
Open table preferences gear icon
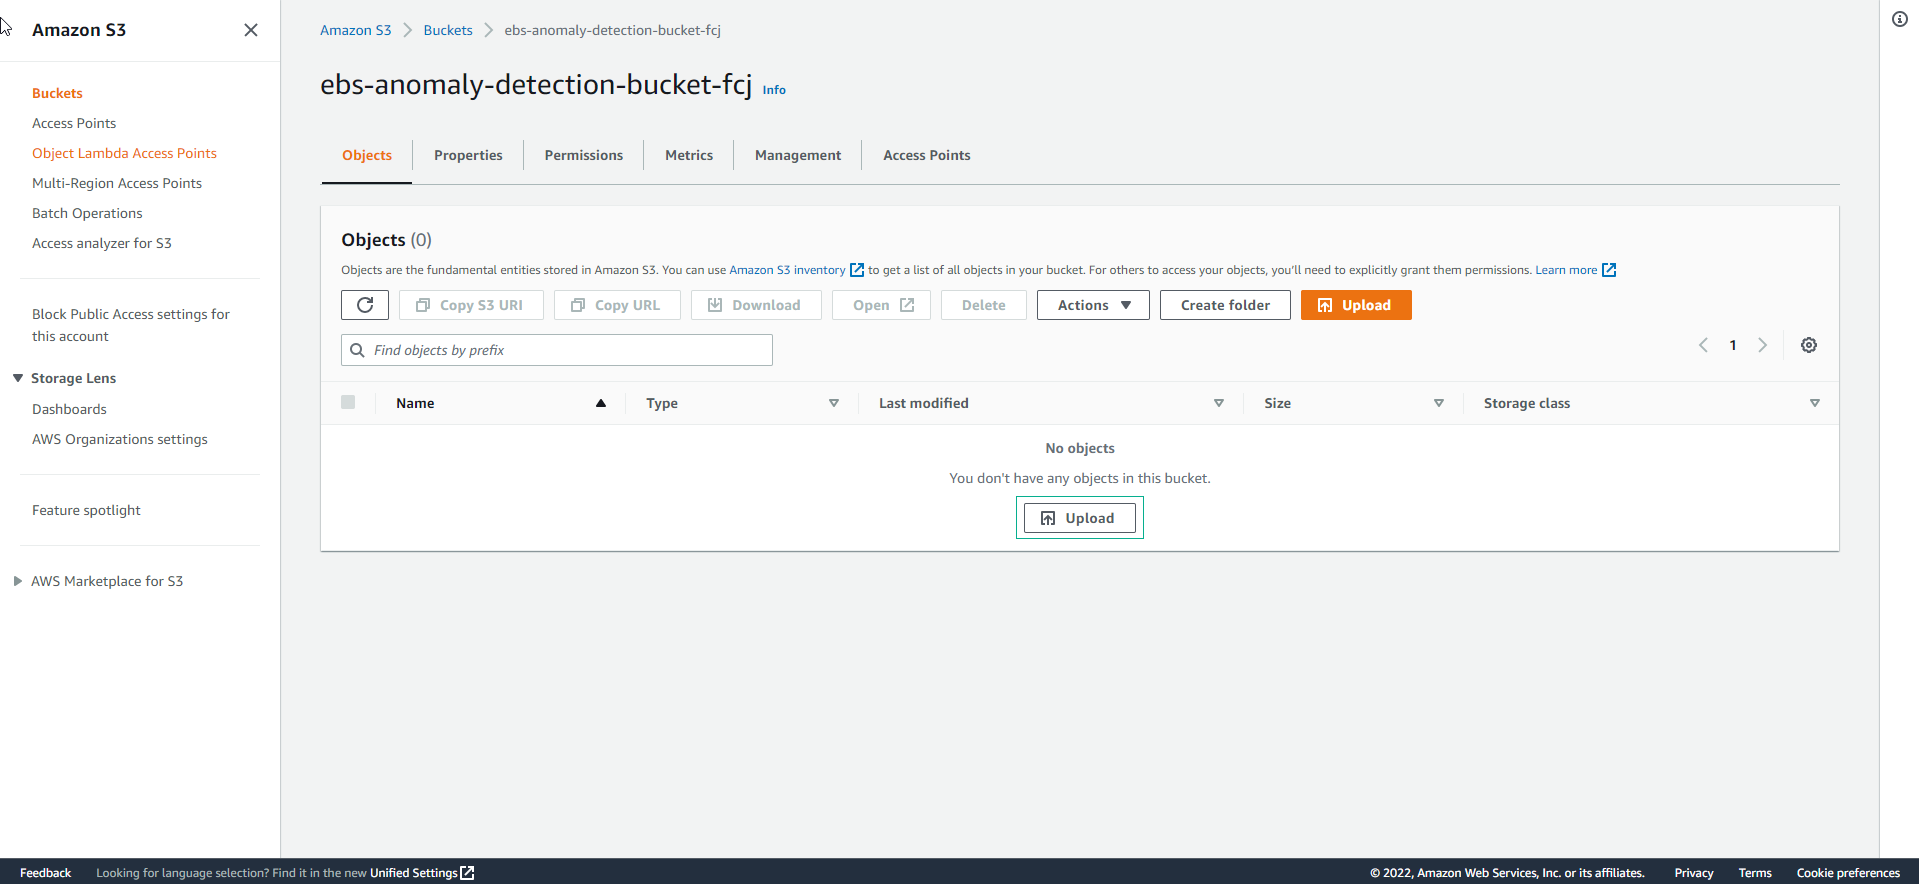(x=1809, y=345)
